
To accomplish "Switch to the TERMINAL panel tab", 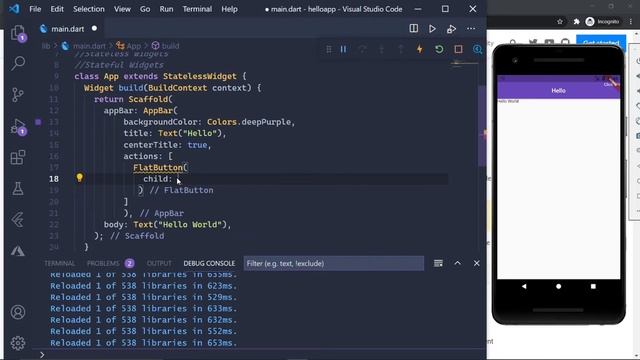I will pyautogui.click(x=59, y=264).
